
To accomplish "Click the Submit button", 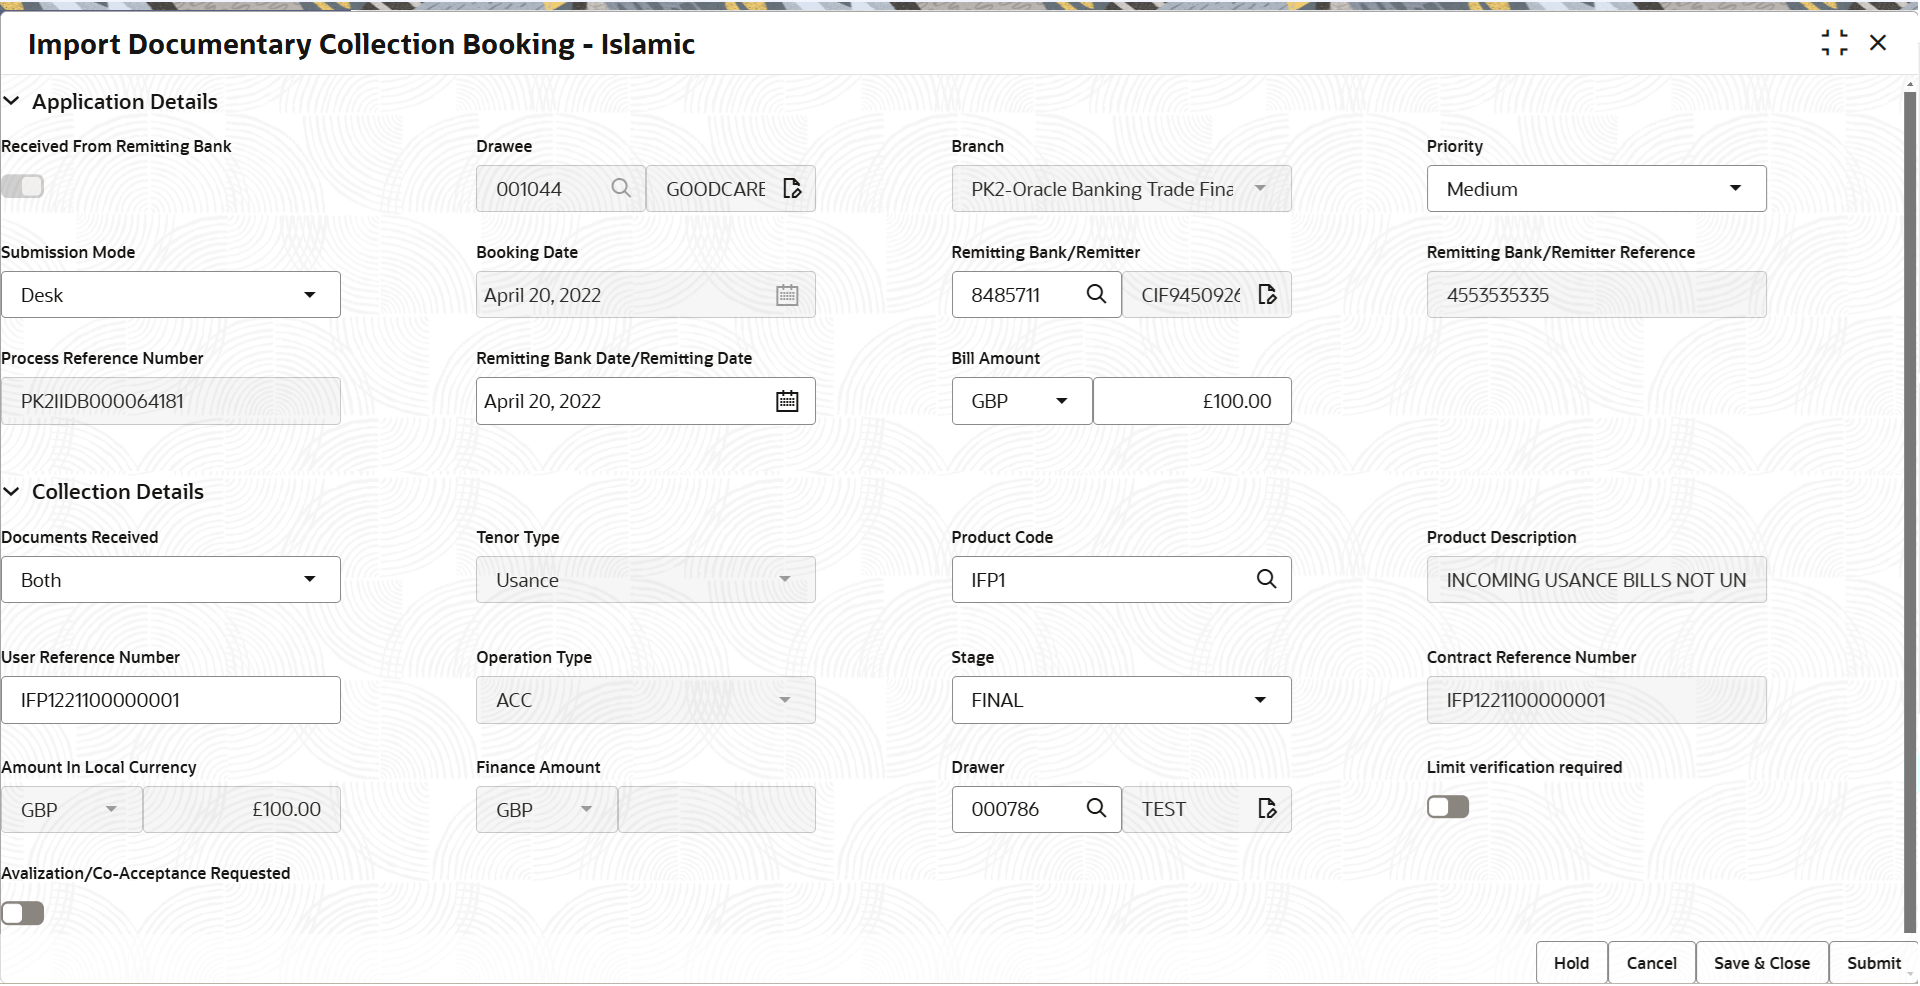I will point(1873,963).
